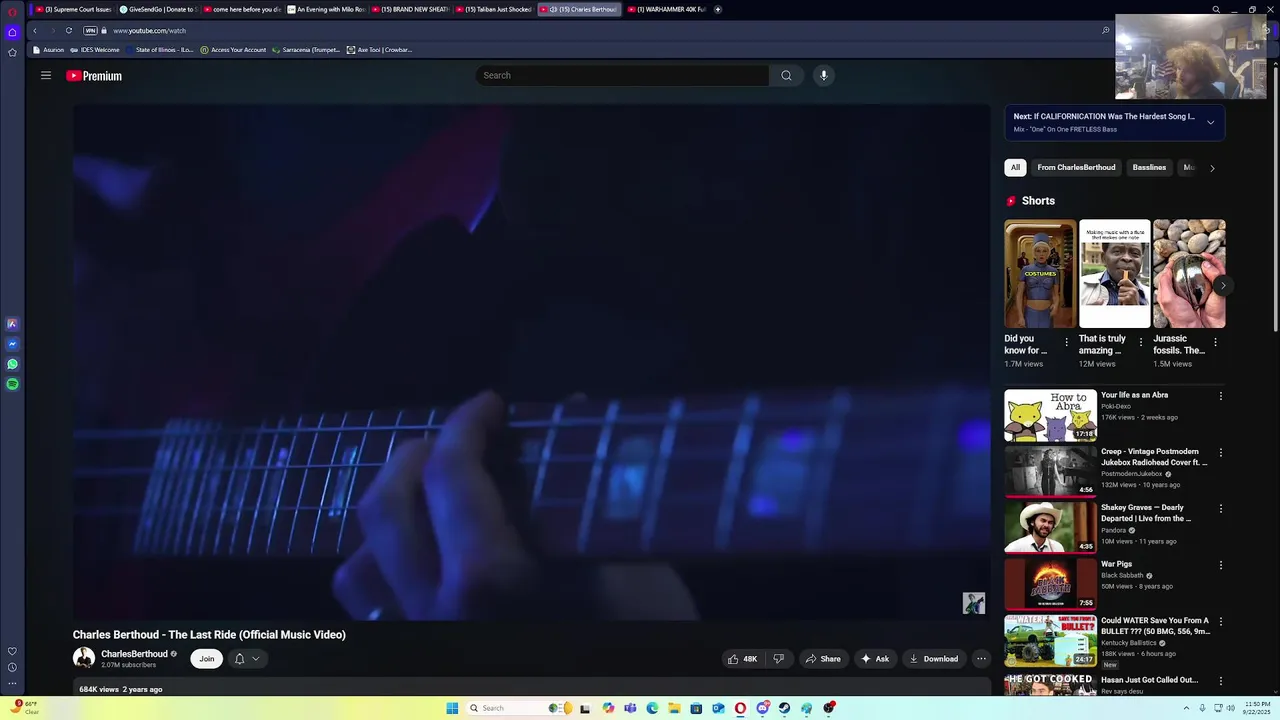Open State of Illinois bookmark
Viewport: 1280px width, 720px height.
(x=159, y=50)
